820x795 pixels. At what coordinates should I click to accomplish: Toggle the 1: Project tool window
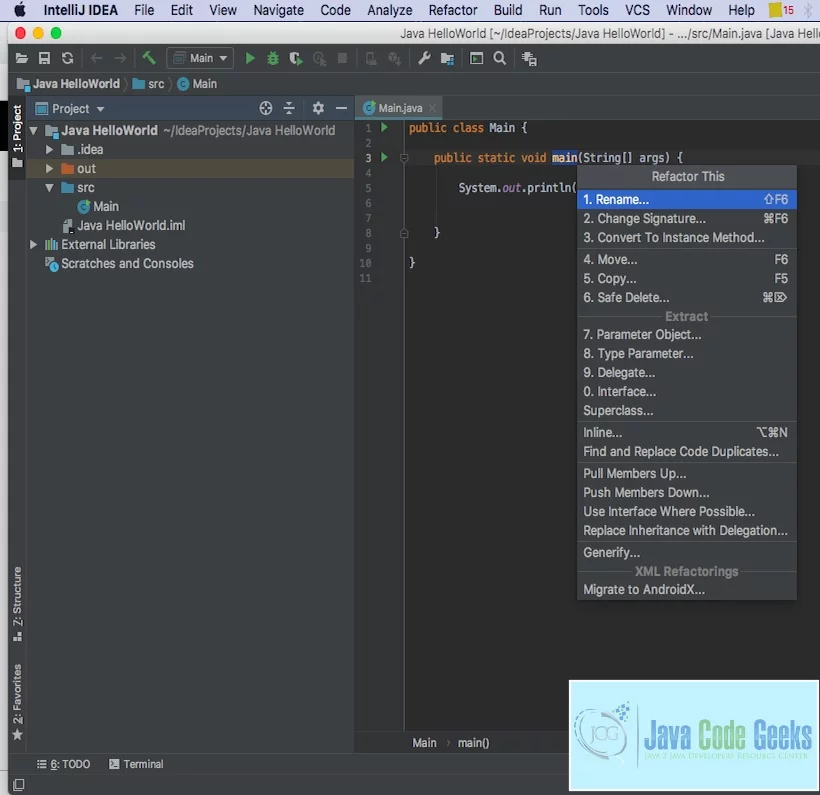[17, 135]
